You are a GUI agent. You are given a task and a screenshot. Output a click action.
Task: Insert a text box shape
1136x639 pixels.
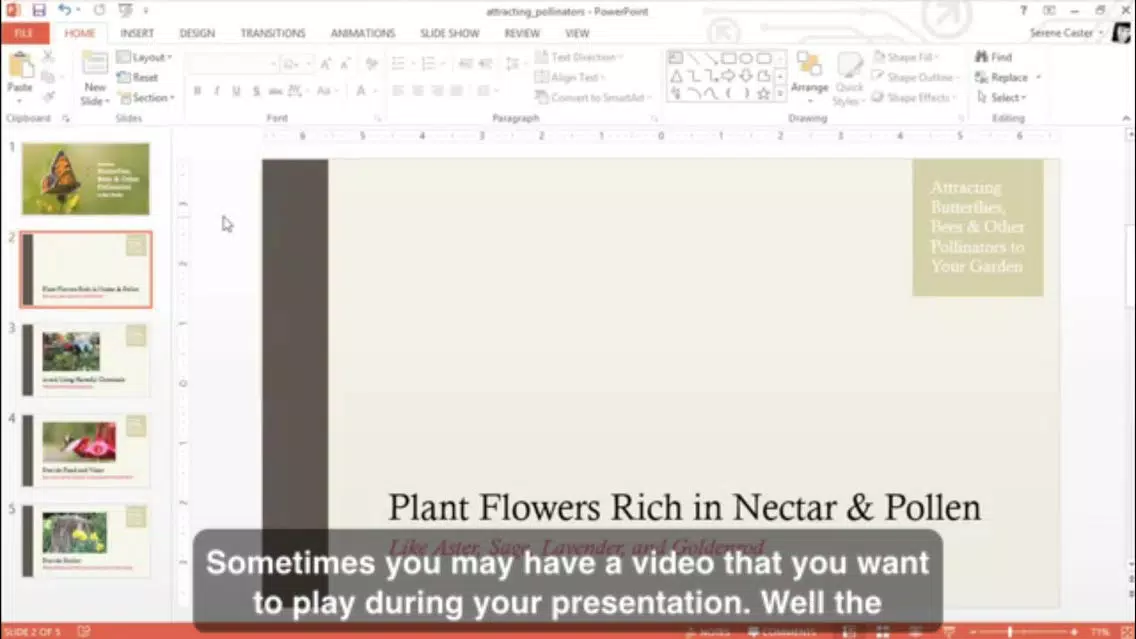(675, 58)
